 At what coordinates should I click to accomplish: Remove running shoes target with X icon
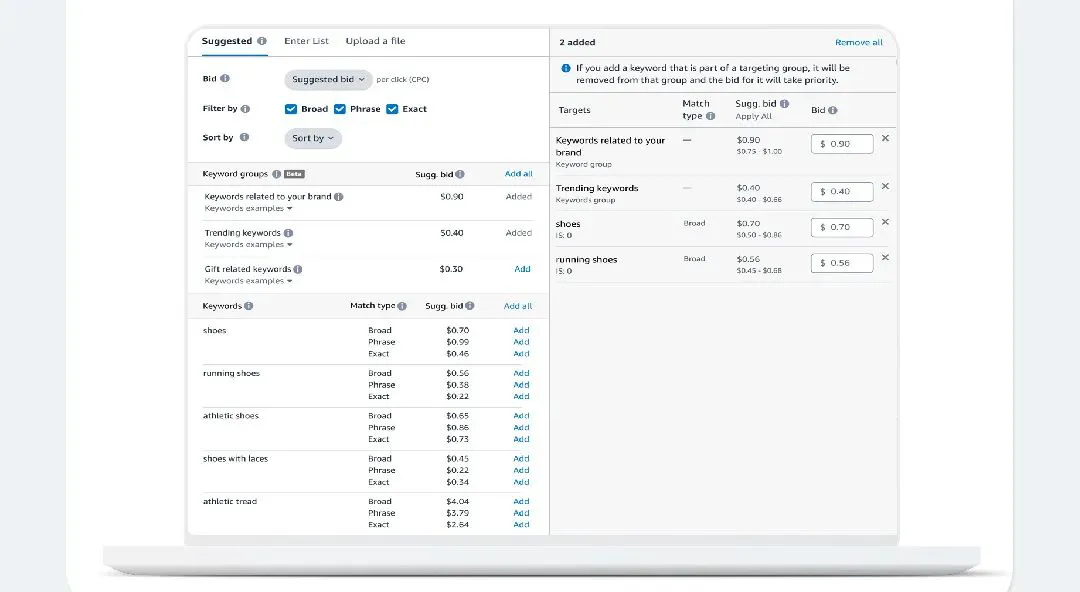coord(885,258)
